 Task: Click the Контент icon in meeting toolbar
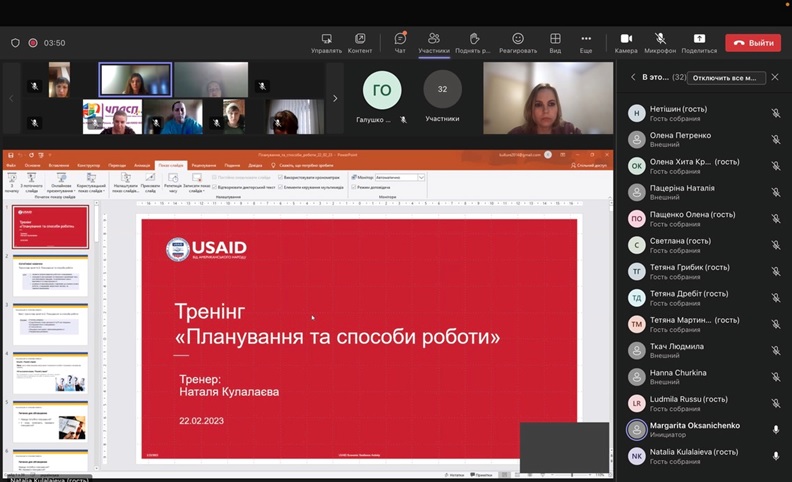360,39
